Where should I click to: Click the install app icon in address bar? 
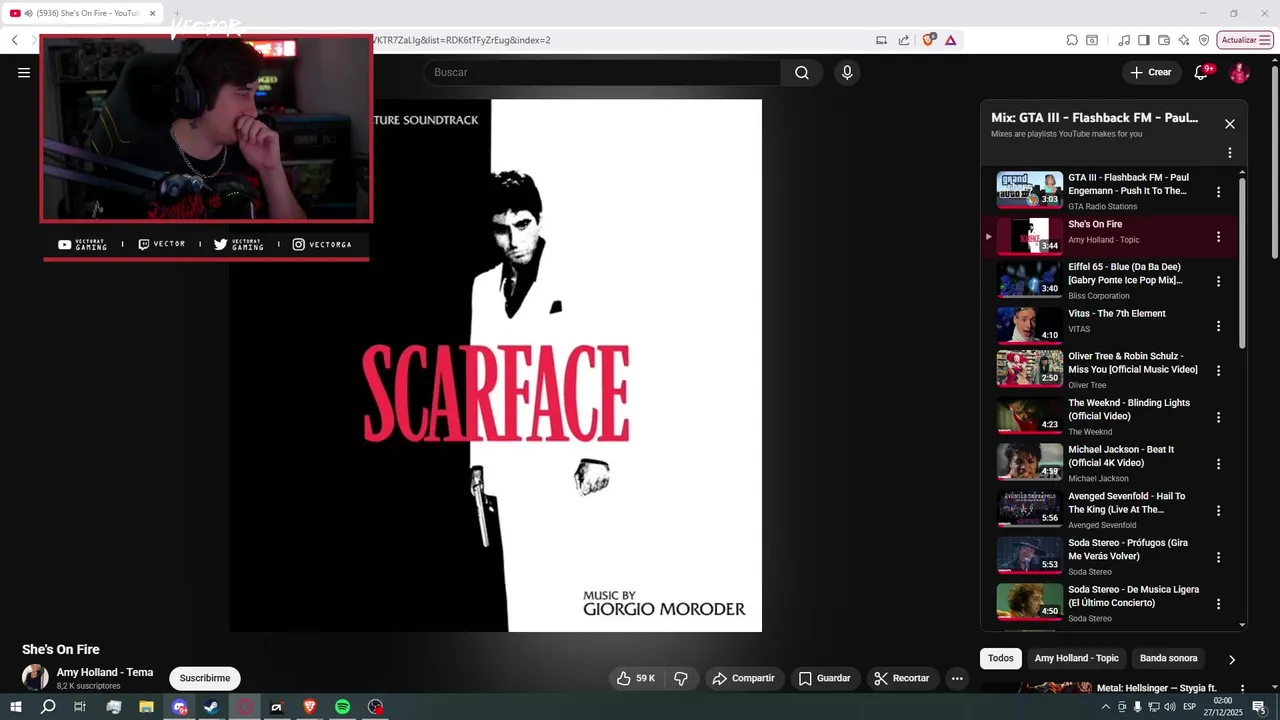click(x=881, y=40)
